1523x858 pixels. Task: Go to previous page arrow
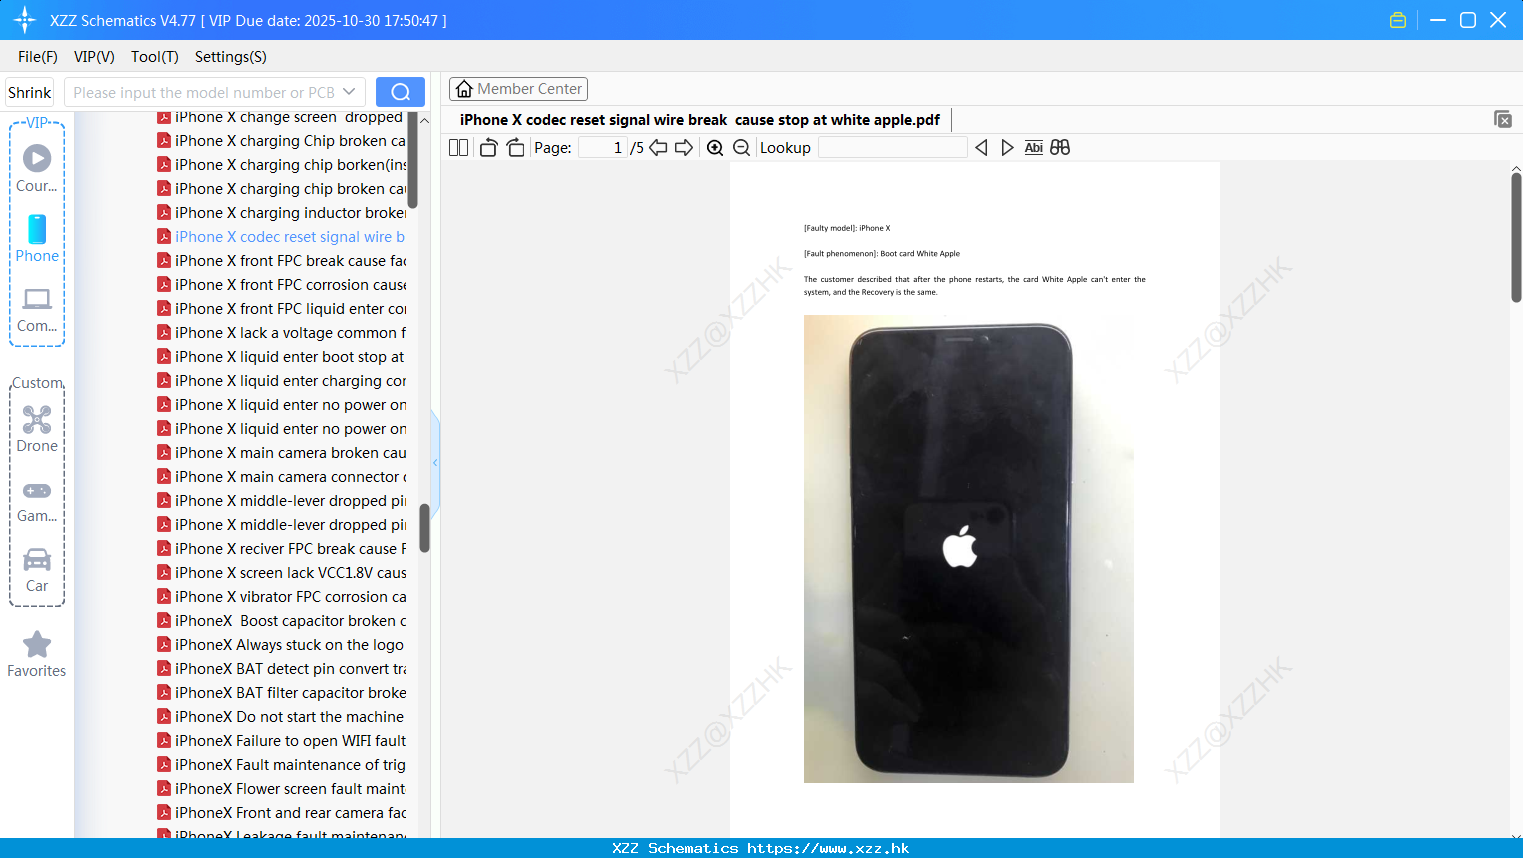[658, 148]
